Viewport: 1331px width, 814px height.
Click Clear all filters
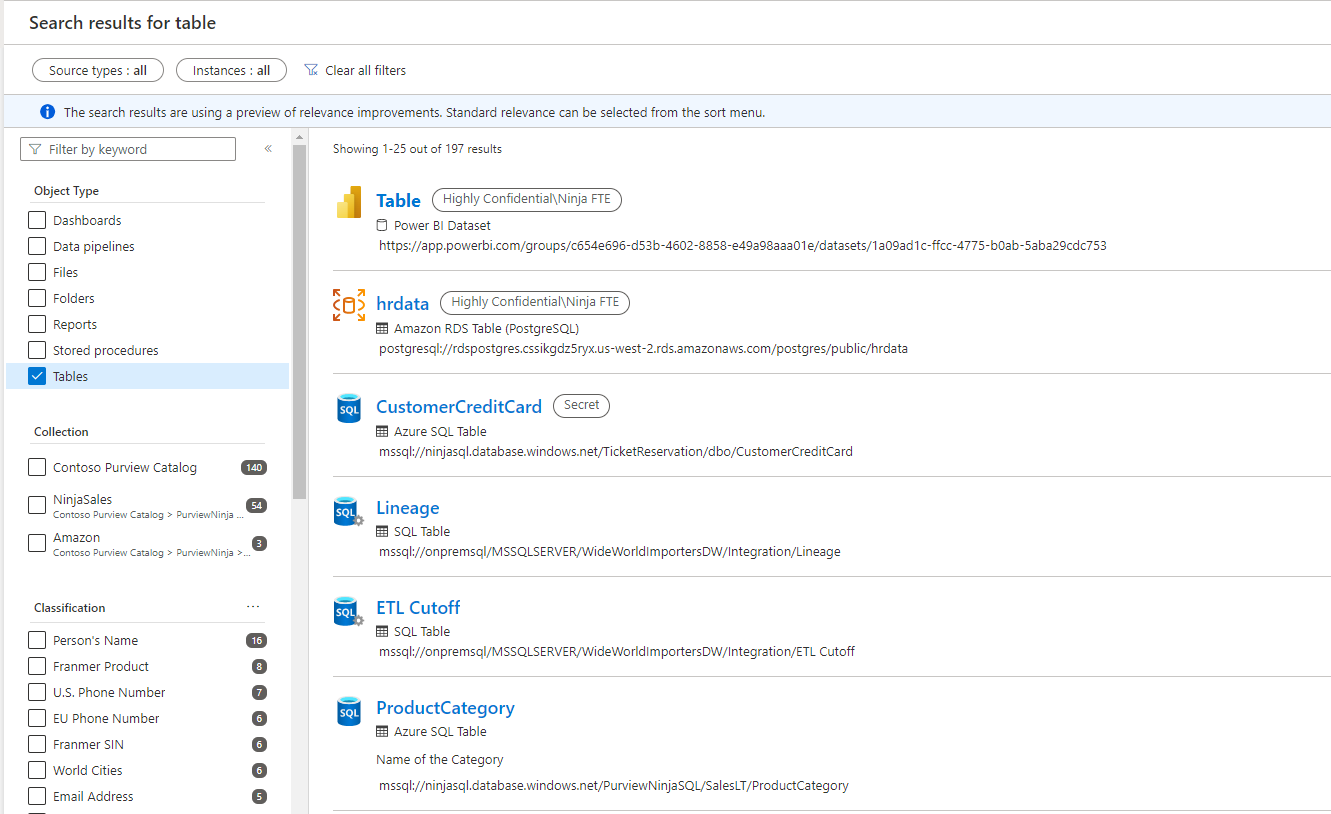point(365,70)
